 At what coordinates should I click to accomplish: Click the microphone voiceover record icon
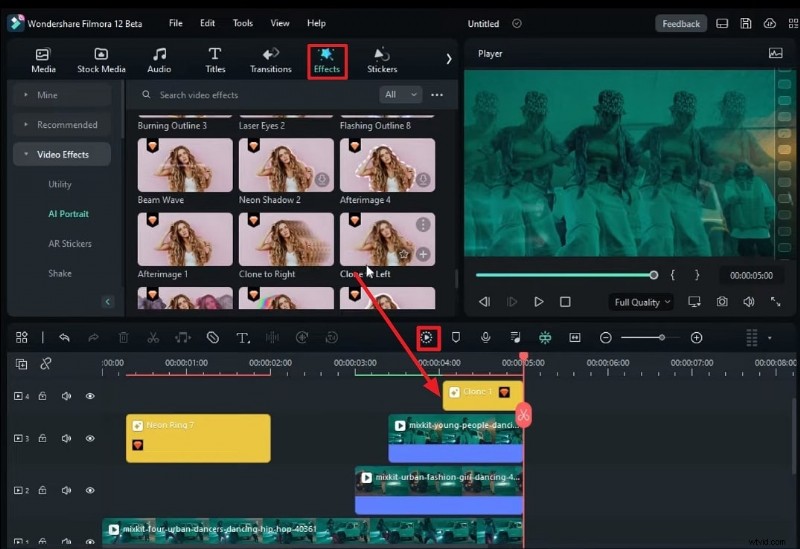coord(485,338)
